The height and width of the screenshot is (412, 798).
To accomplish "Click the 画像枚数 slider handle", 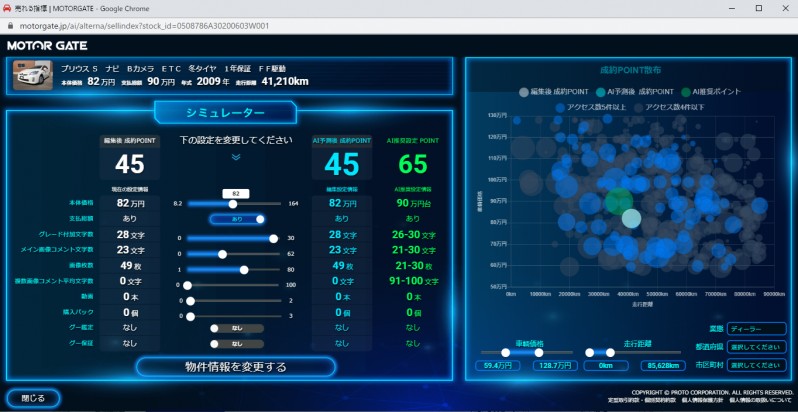I will (244, 270).
